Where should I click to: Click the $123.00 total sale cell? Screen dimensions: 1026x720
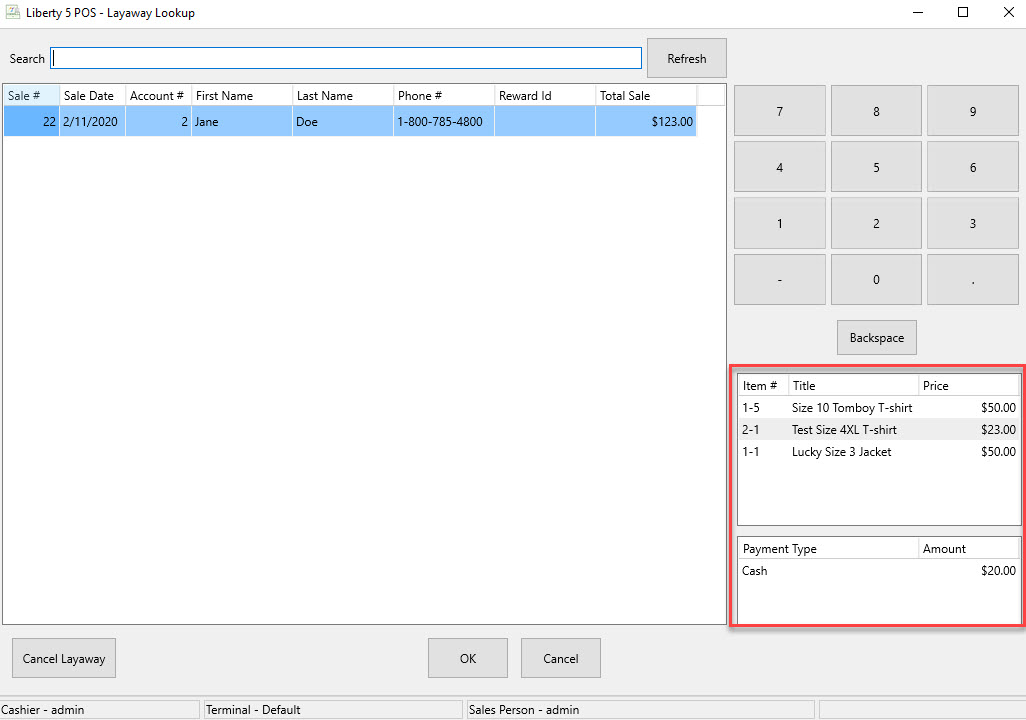coord(646,122)
